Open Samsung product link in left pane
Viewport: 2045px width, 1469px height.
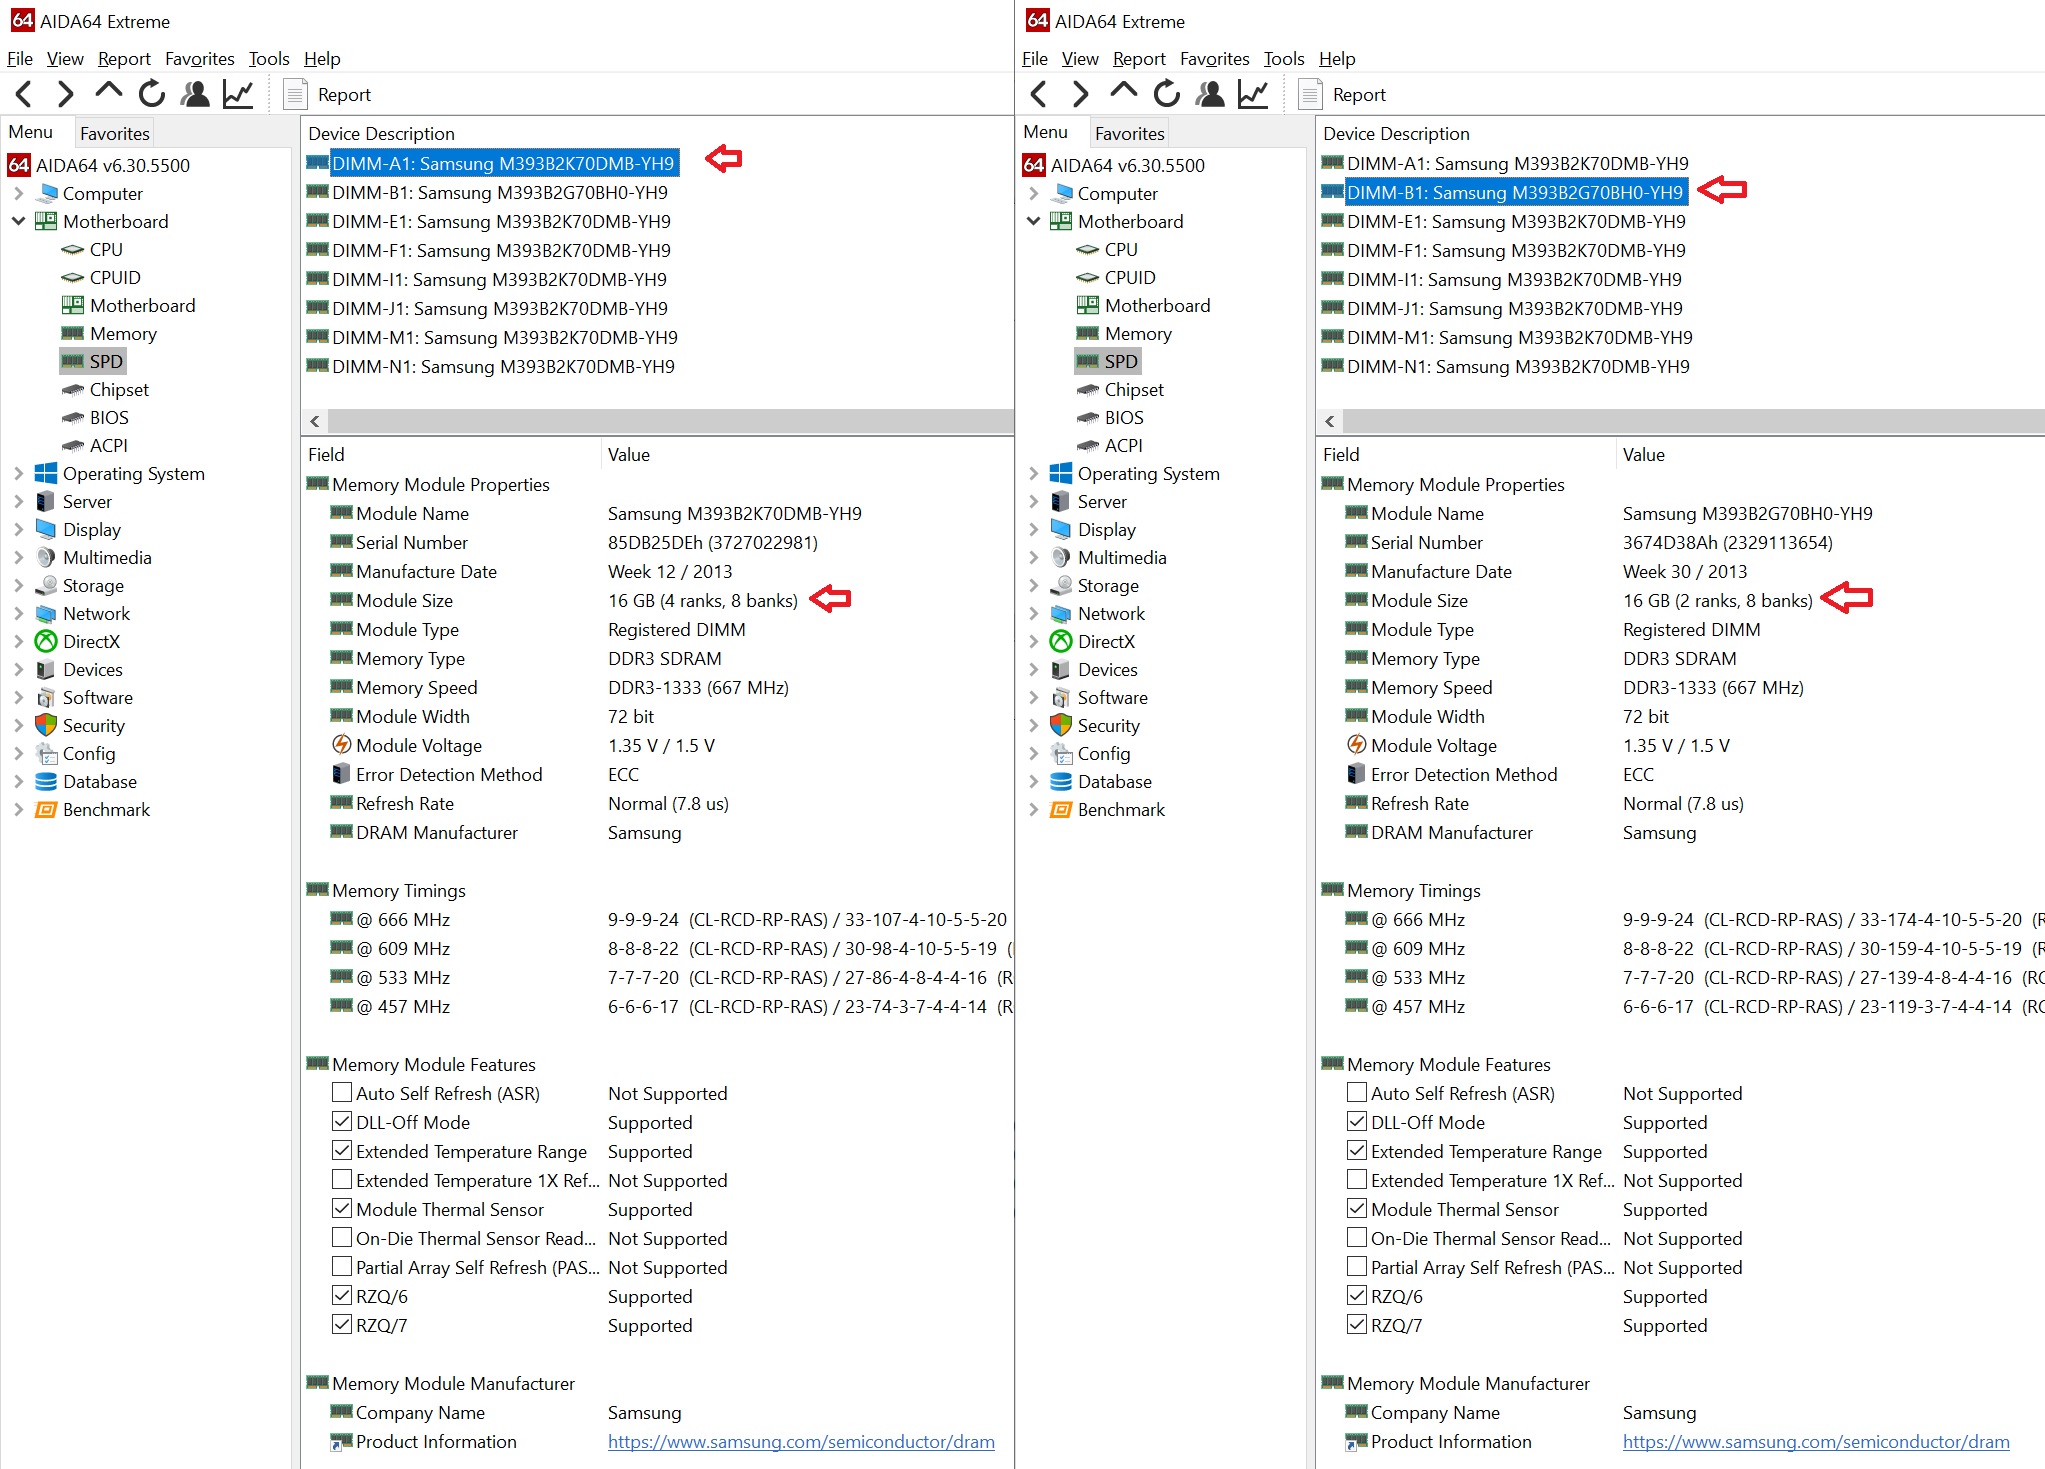[x=800, y=1441]
